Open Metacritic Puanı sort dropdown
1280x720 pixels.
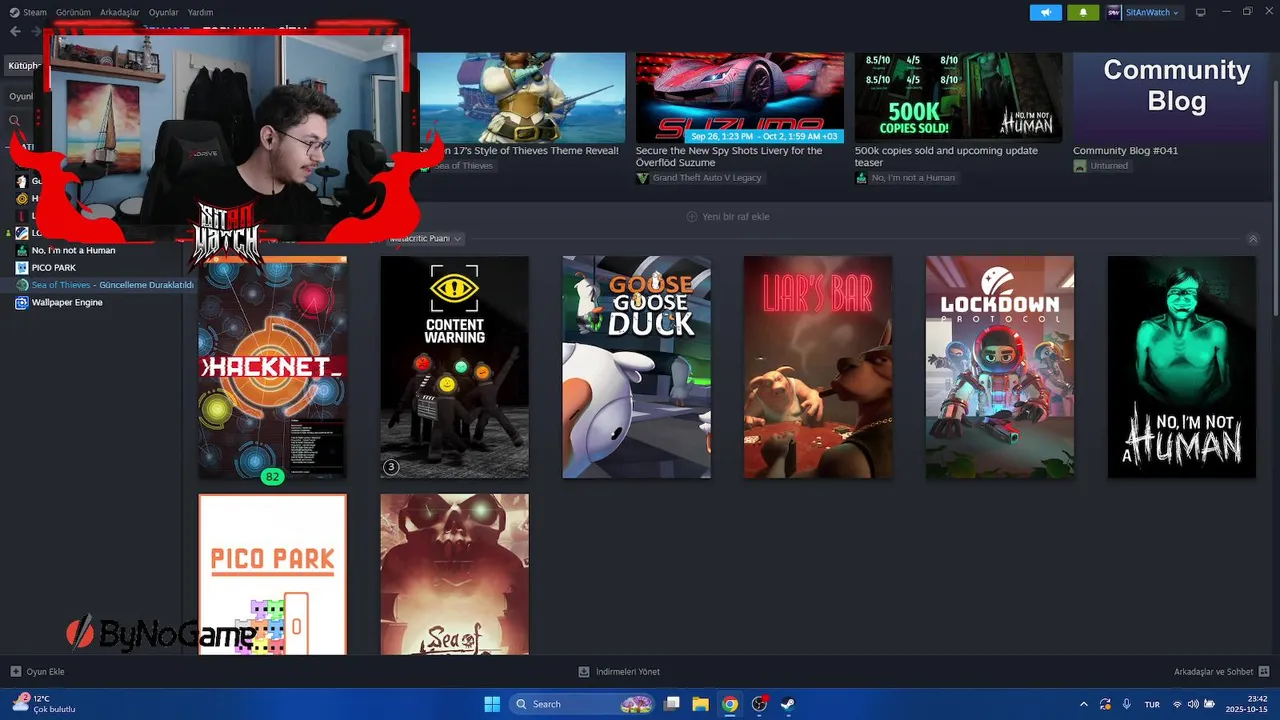coord(427,239)
